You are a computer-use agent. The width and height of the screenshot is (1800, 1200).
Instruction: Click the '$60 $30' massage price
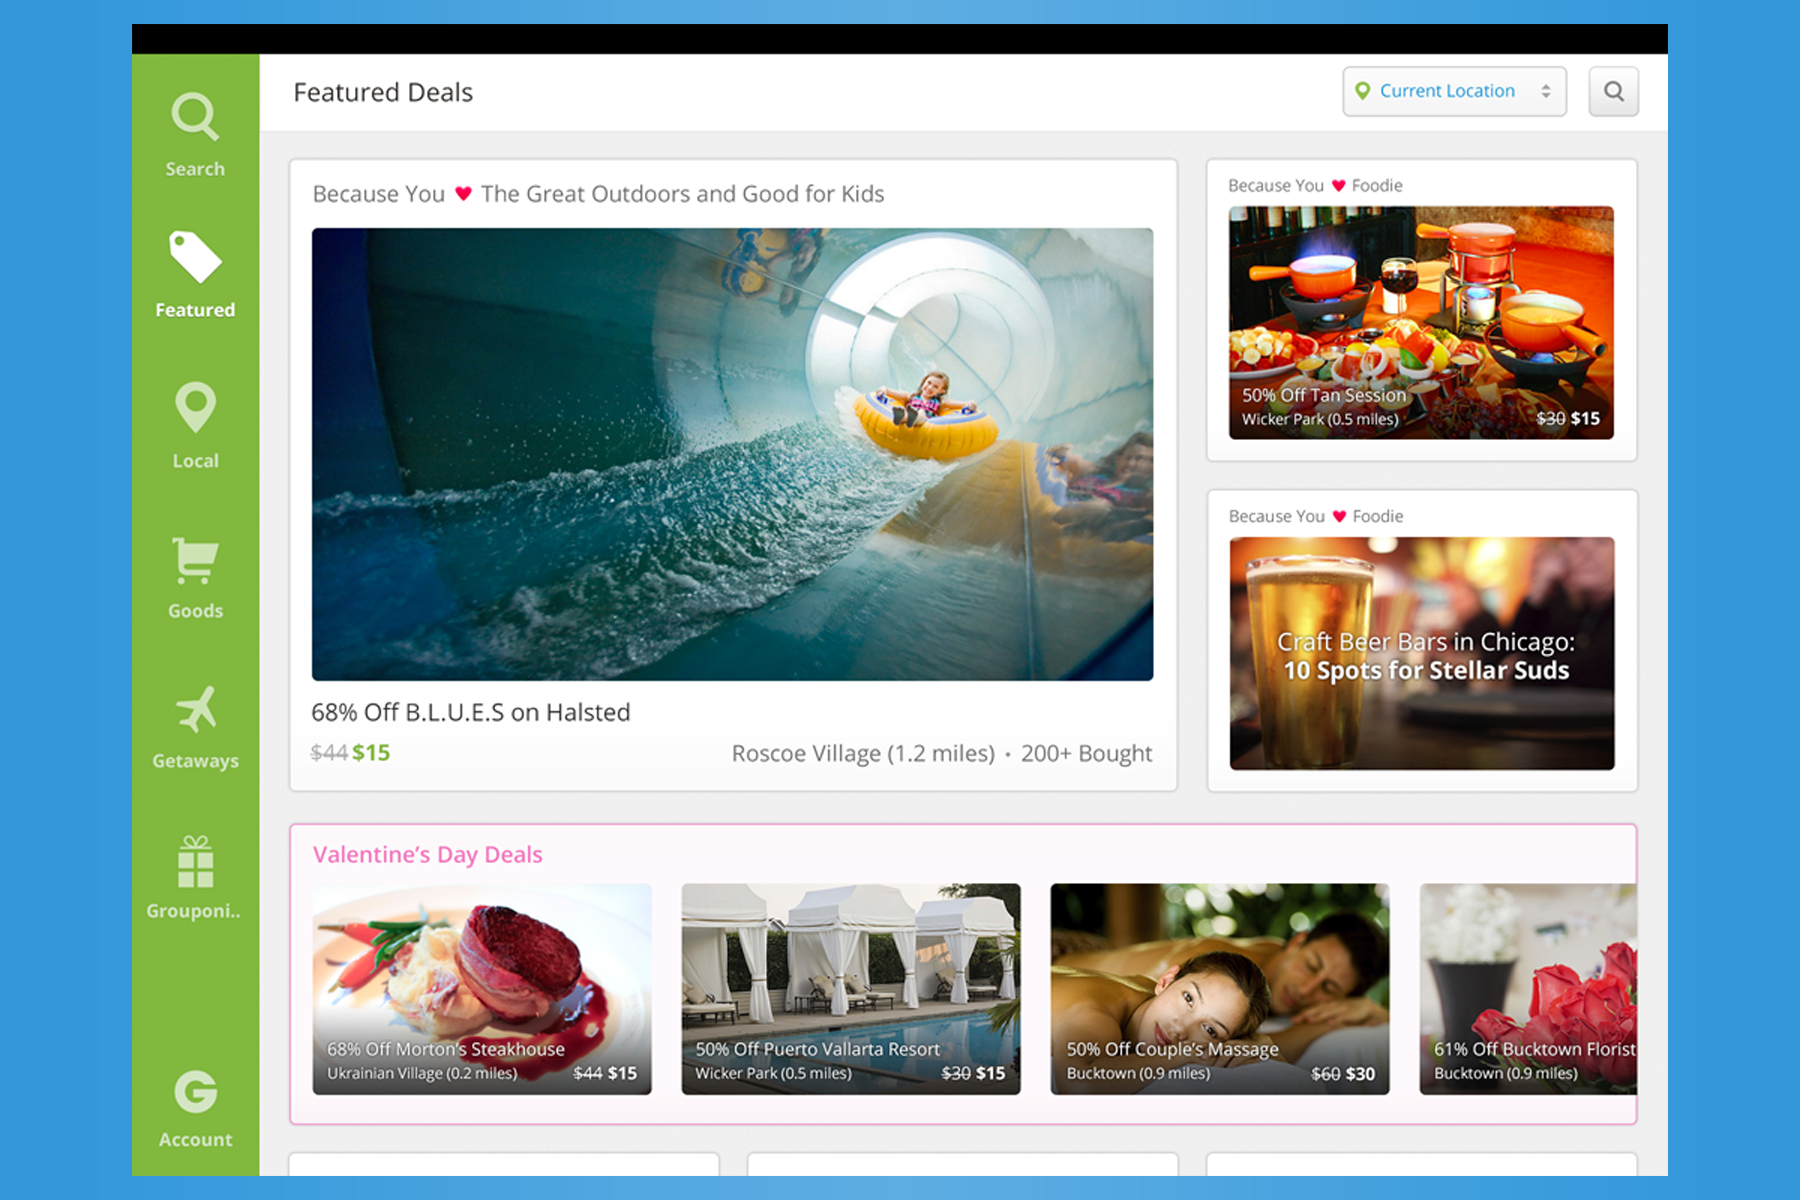[x=1343, y=1074]
